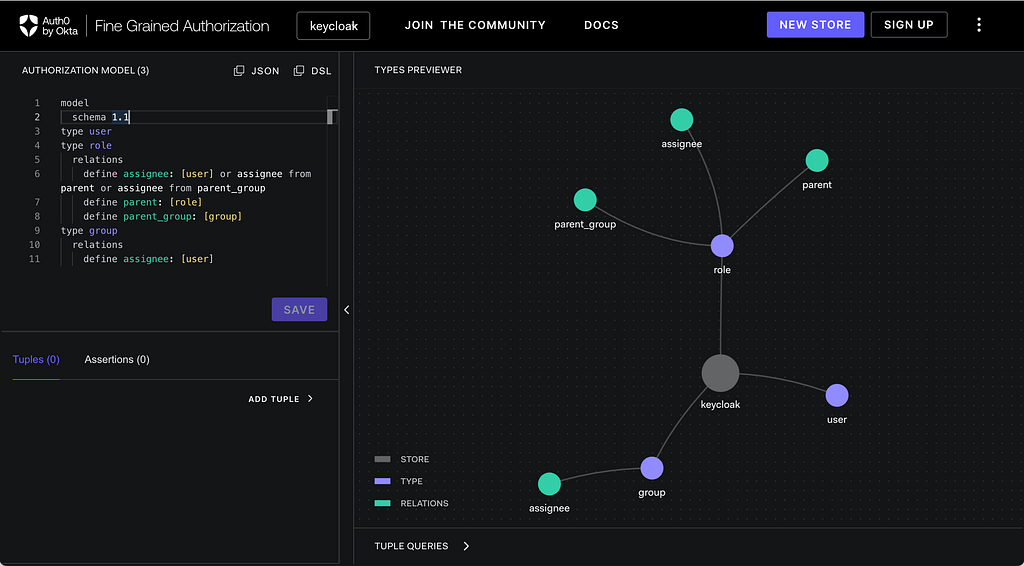Select the keycloak store node
This screenshot has height=566, width=1024.
720,373
